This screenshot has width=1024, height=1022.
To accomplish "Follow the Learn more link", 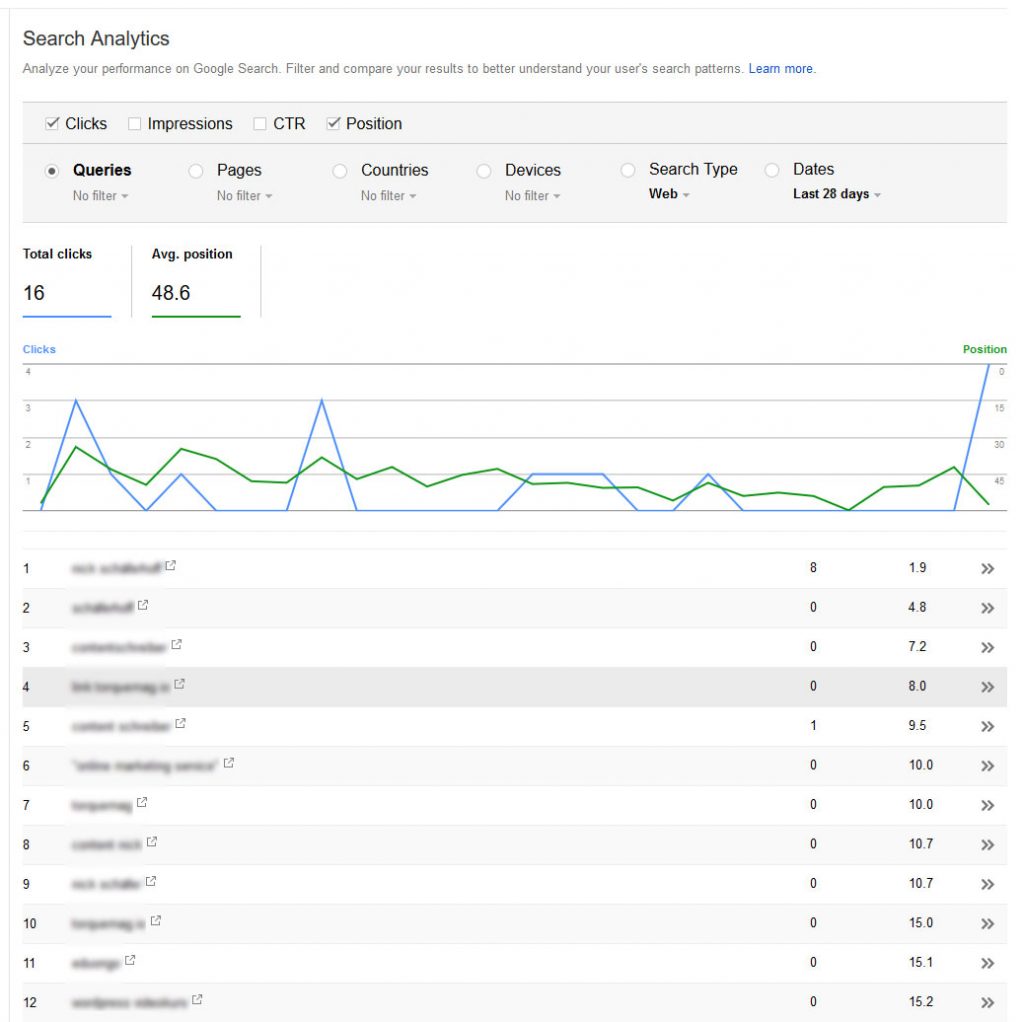I will tap(780, 69).
